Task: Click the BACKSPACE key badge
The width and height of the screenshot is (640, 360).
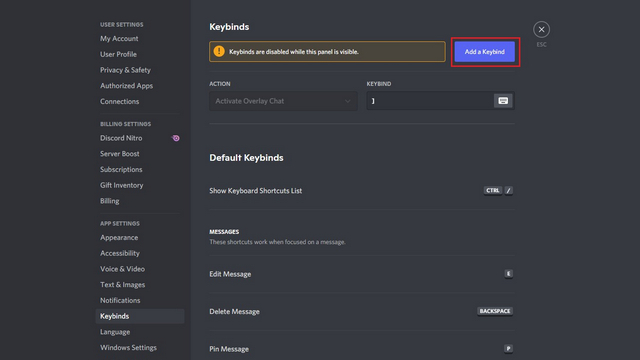Action: (495, 311)
